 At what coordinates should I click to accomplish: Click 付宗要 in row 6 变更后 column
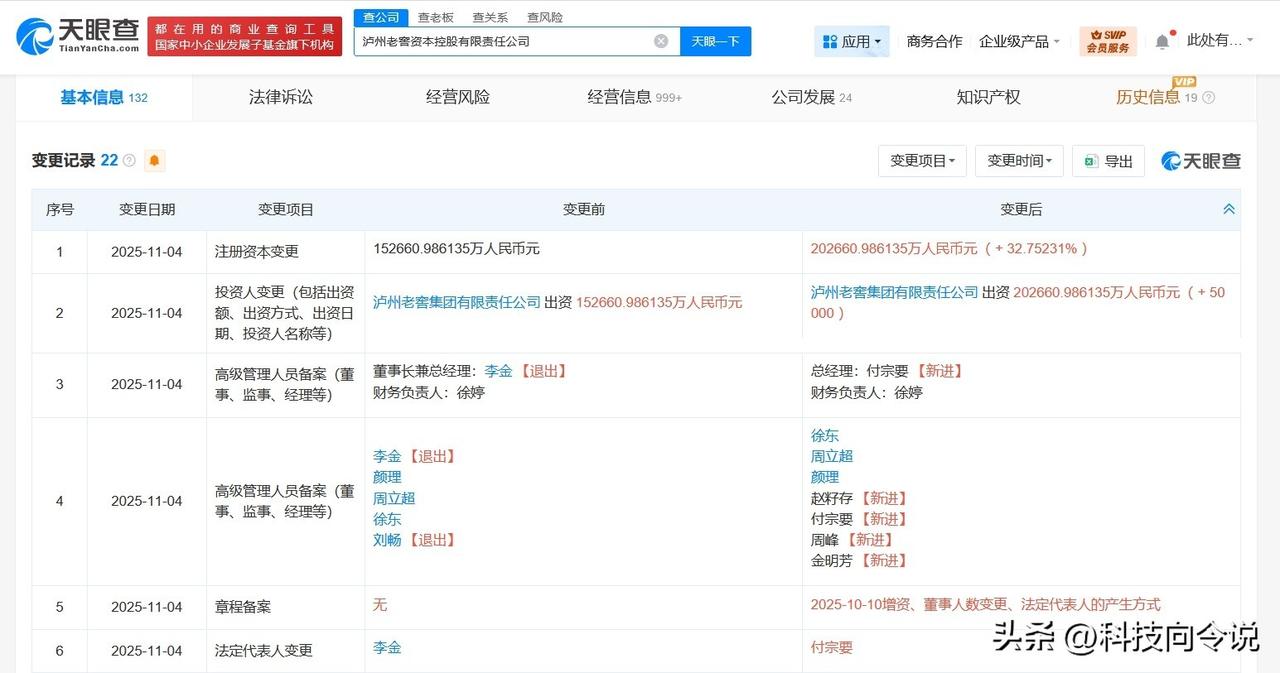[x=832, y=647]
